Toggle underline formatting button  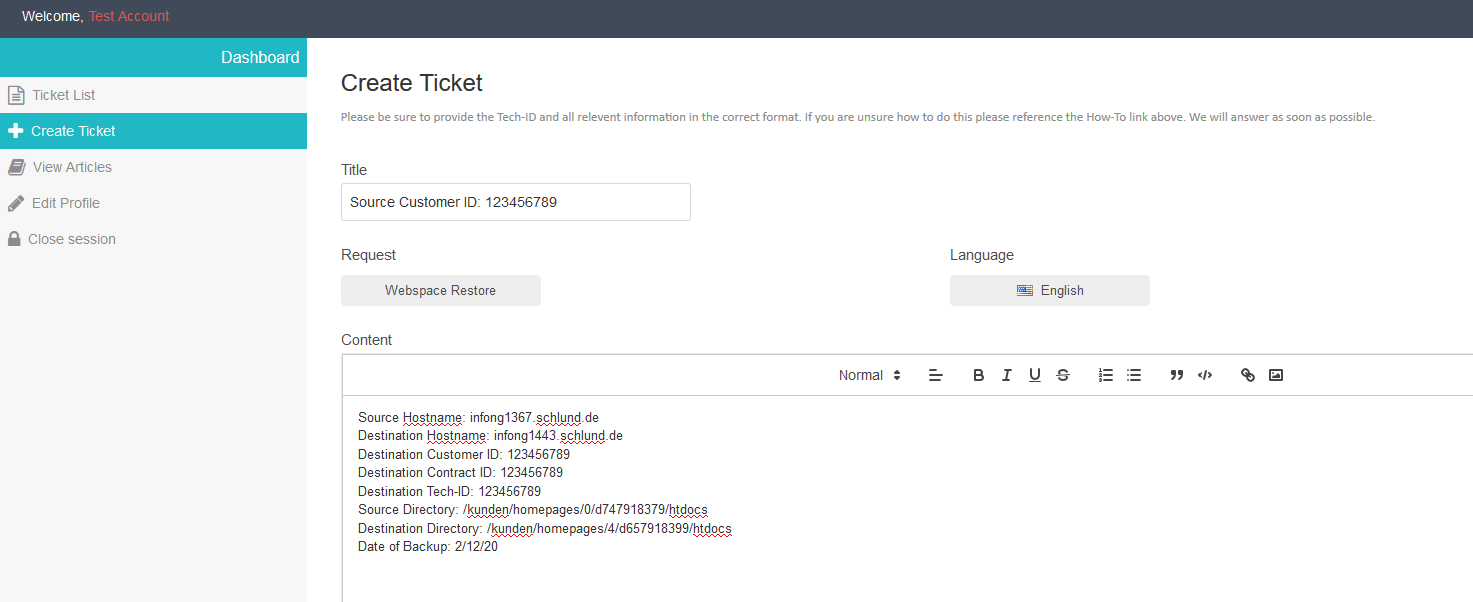1035,375
